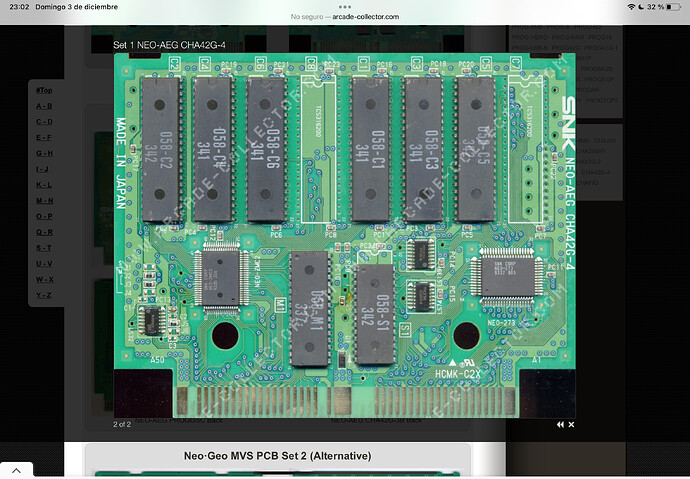Open Y - Z index link
This screenshot has width=690, height=479.
pos(44,295)
